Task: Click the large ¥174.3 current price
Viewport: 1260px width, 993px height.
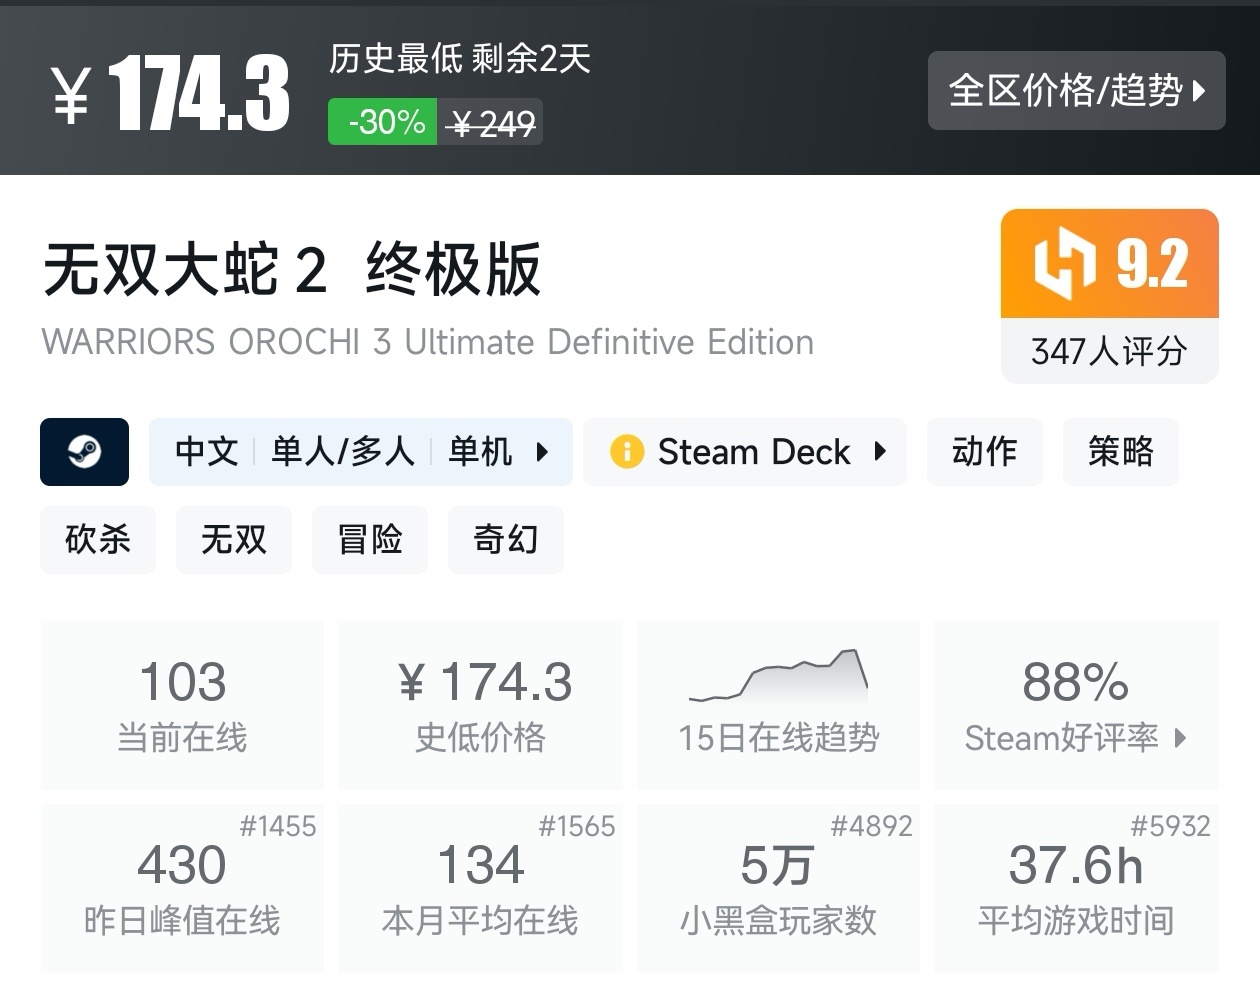Action: pyautogui.click(x=171, y=93)
